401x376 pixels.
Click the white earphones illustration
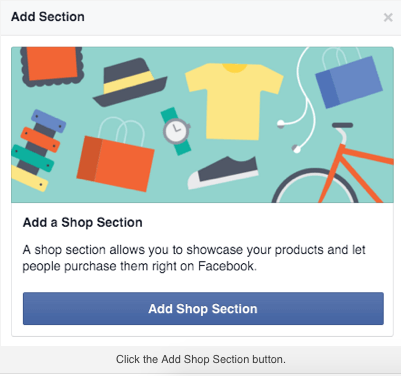point(298,100)
